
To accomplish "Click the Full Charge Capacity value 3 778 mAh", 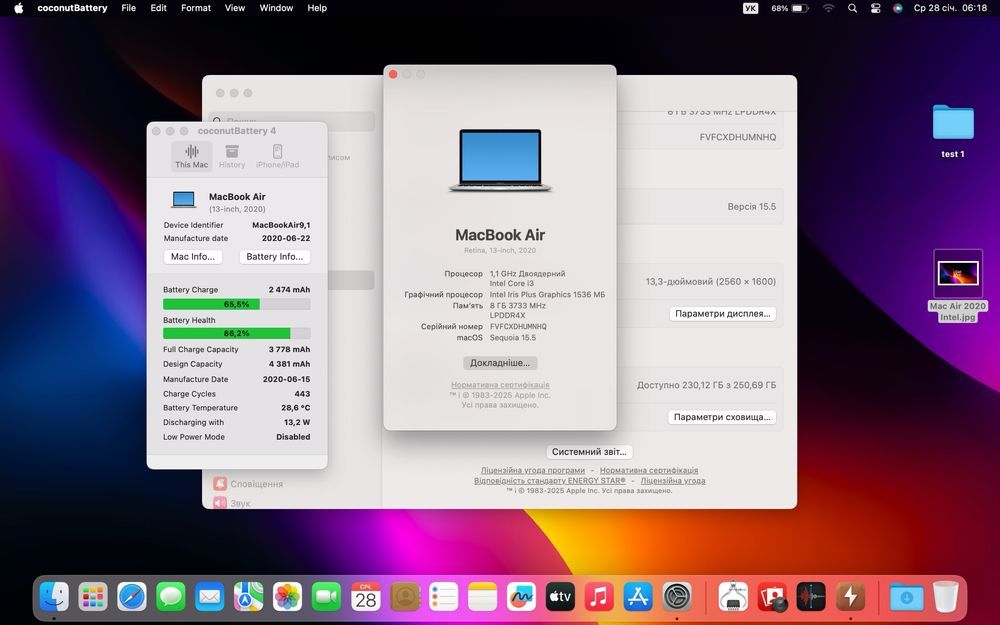I will 289,349.
